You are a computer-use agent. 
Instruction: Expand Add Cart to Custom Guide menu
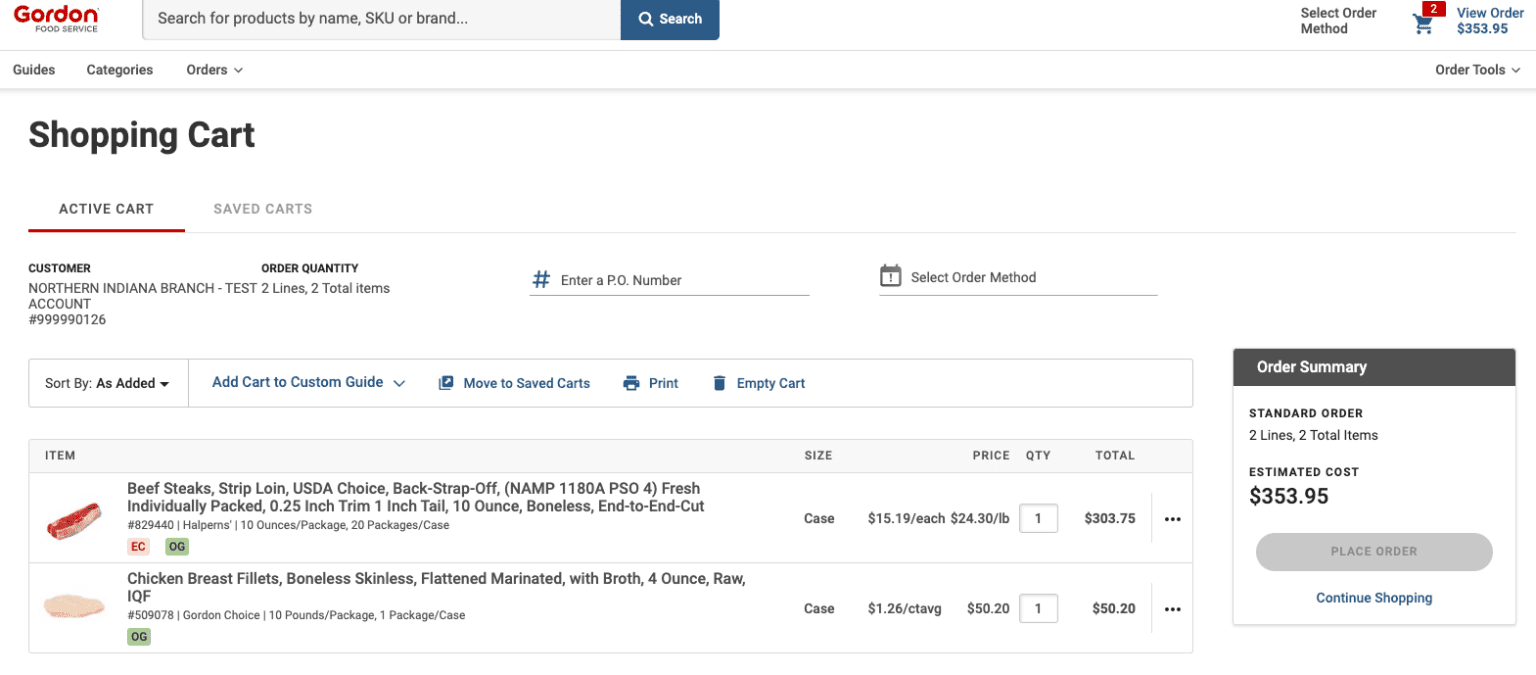coord(308,383)
